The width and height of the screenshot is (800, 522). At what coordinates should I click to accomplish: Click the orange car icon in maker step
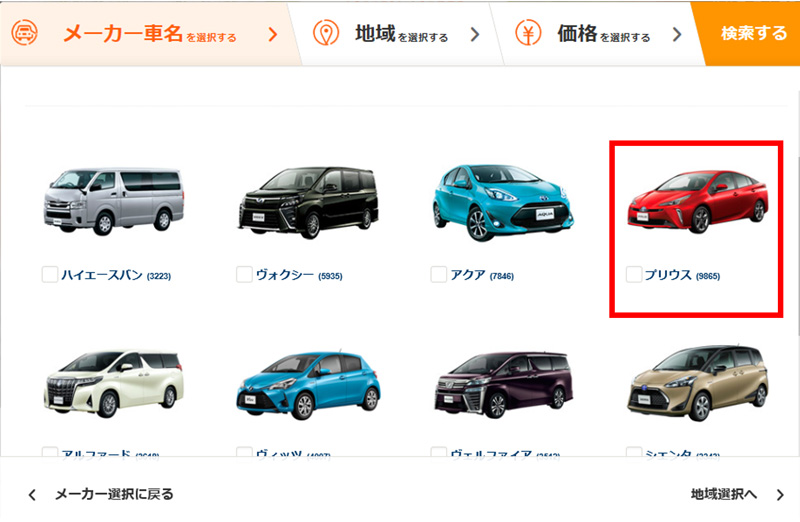(24, 33)
